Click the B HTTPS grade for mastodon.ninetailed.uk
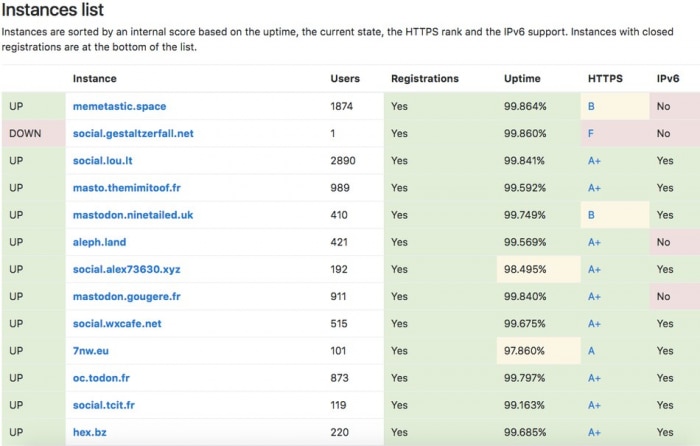The height and width of the screenshot is (446, 700). (x=591, y=215)
